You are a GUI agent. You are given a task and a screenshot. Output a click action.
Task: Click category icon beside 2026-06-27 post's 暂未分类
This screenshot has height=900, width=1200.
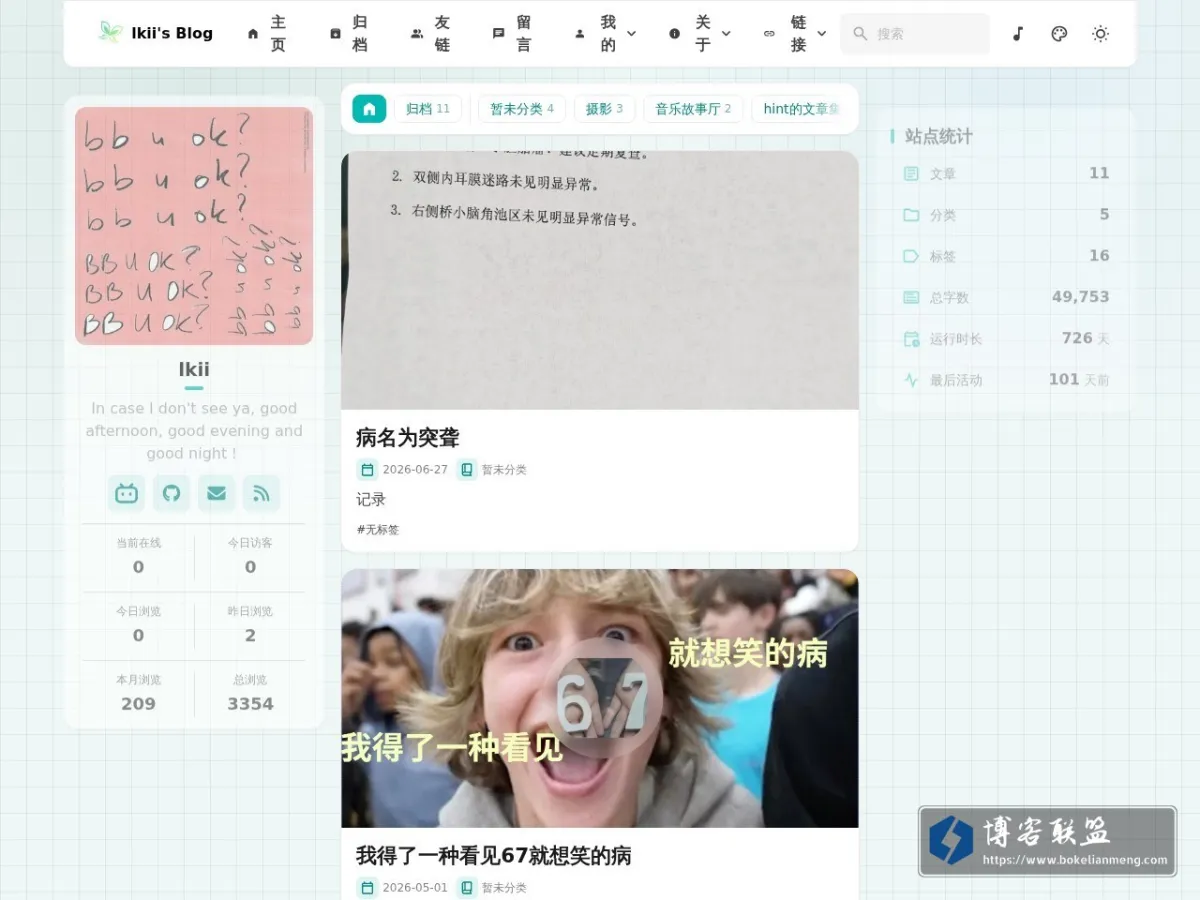pos(467,469)
